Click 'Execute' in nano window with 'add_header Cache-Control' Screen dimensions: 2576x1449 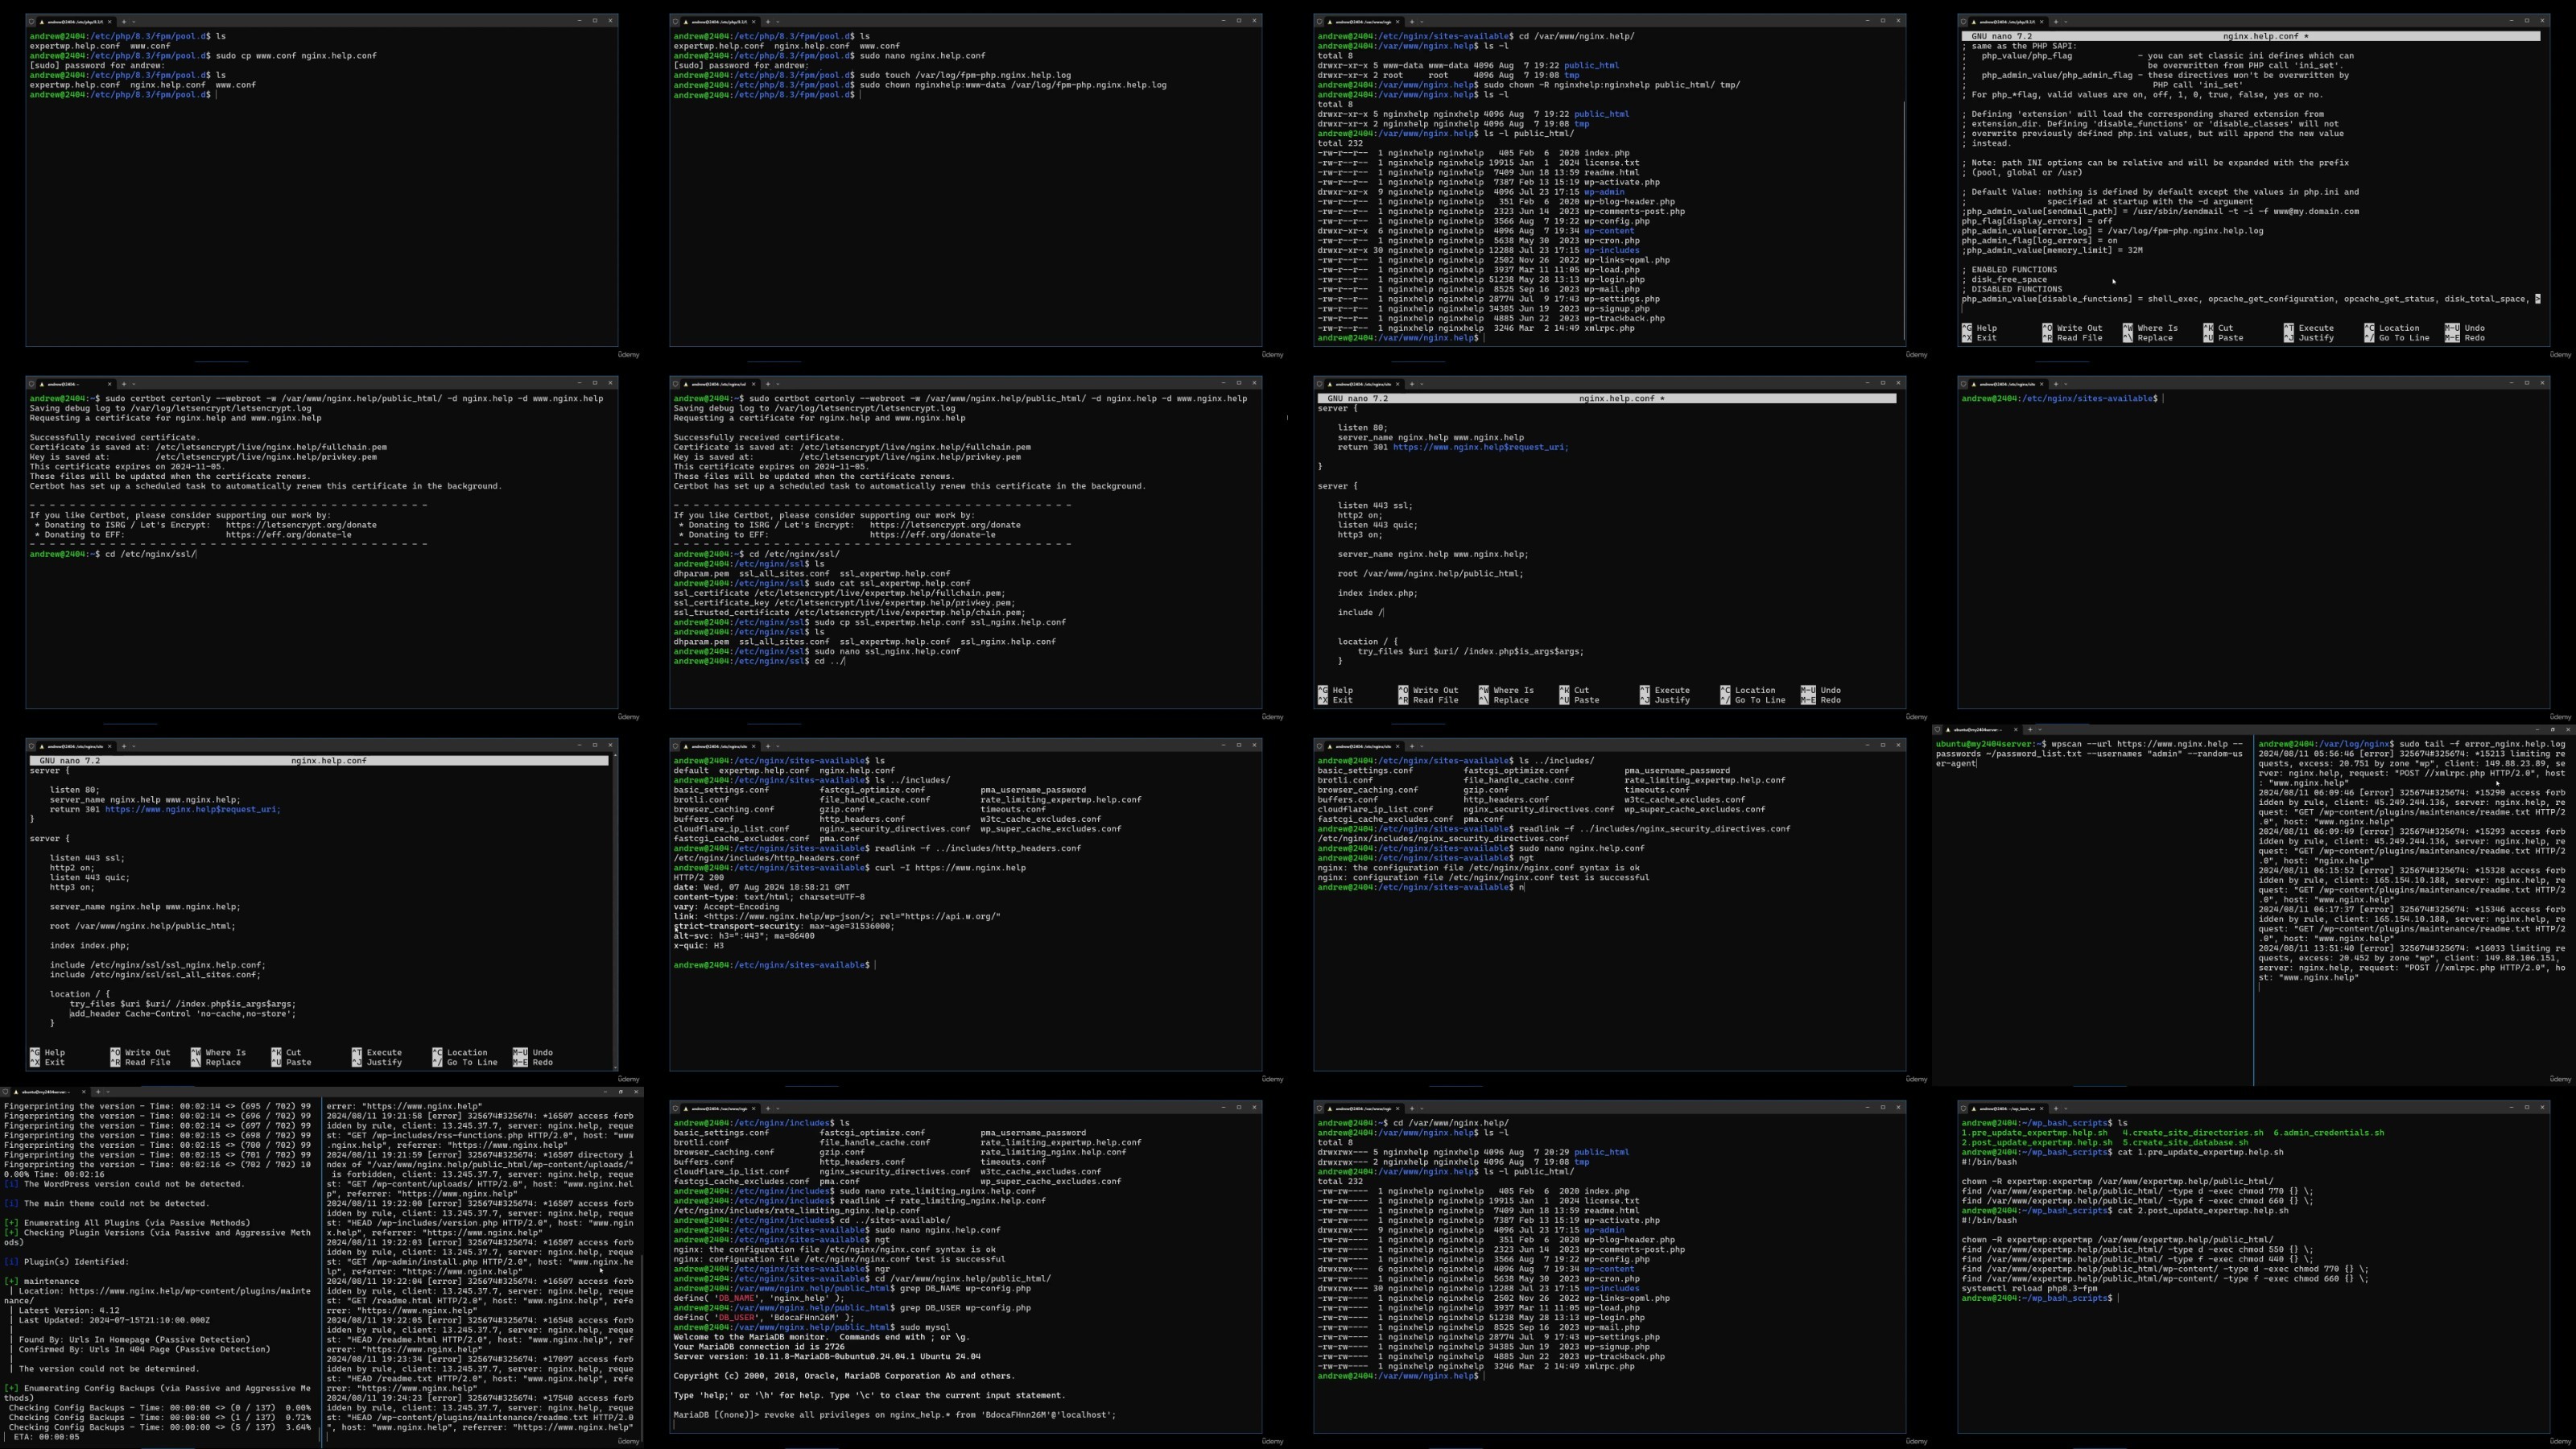(x=376, y=1052)
